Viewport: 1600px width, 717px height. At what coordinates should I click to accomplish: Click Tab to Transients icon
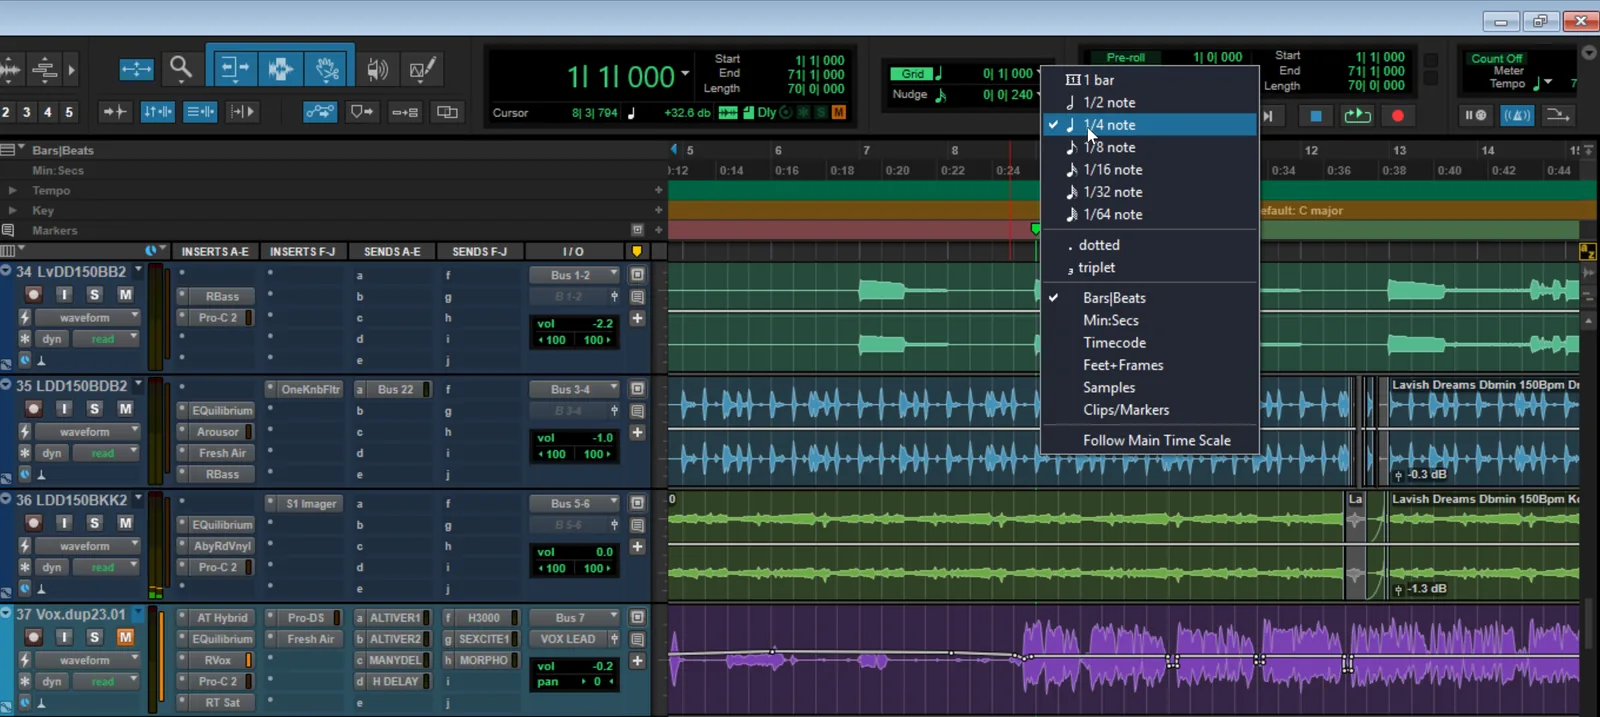click(x=115, y=112)
